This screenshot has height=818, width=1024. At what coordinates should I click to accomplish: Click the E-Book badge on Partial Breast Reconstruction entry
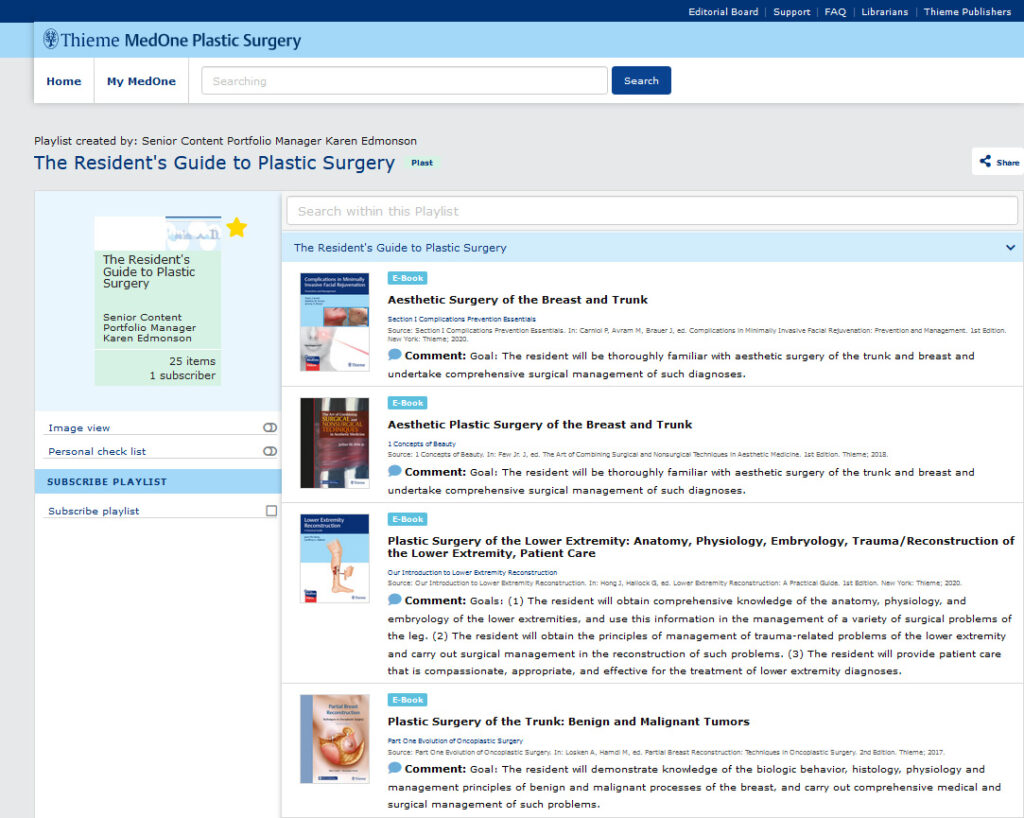coord(407,700)
